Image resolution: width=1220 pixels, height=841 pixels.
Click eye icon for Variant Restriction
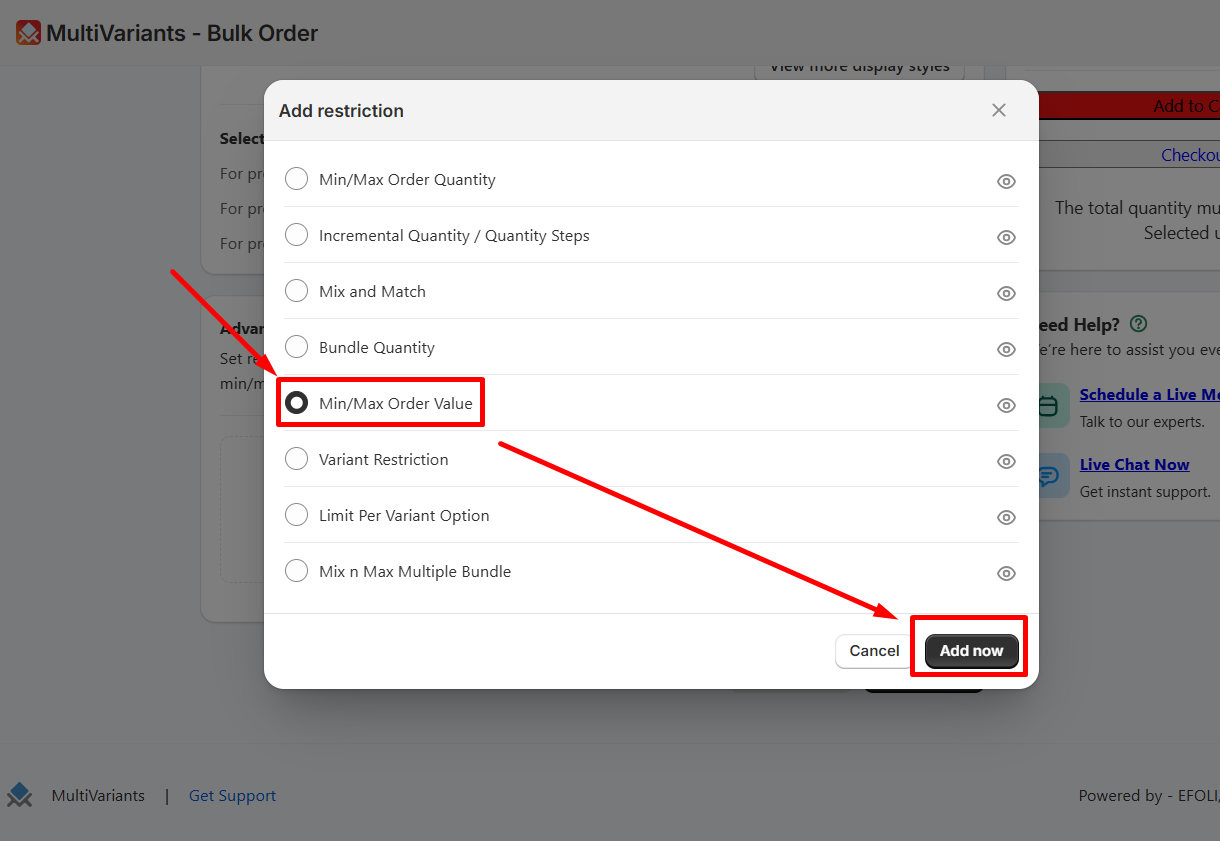pyautogui.click(x=1006, y=461)
